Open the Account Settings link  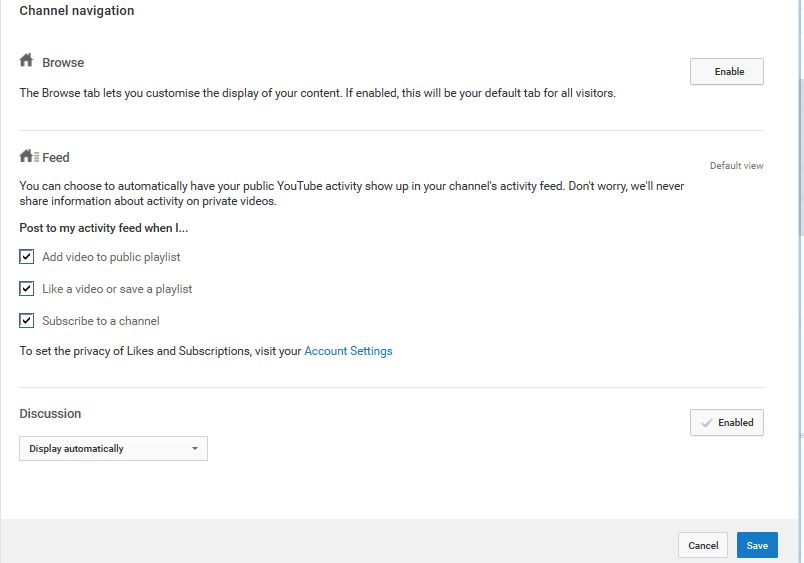(348, 351)
